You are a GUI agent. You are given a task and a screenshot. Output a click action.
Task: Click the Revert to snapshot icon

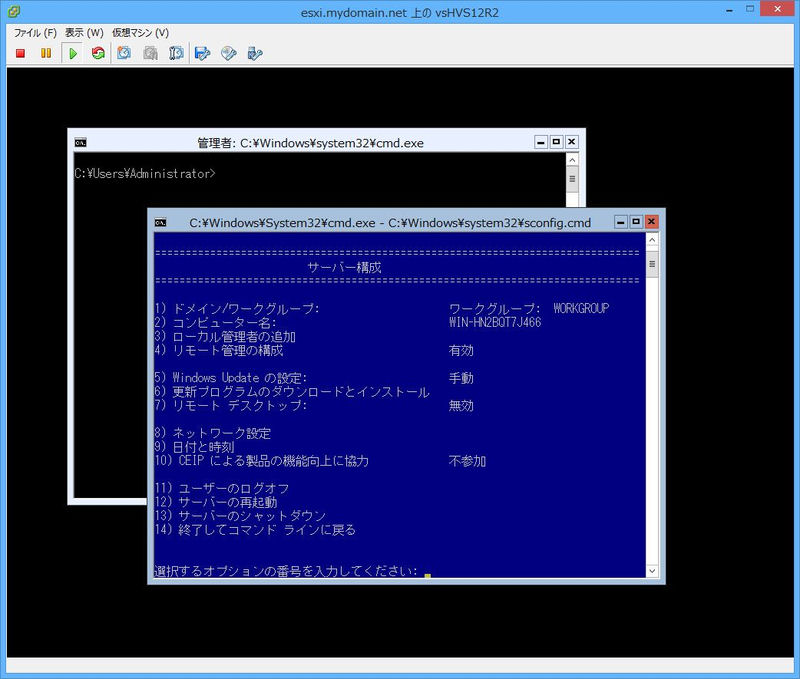(x=150, y=53)
